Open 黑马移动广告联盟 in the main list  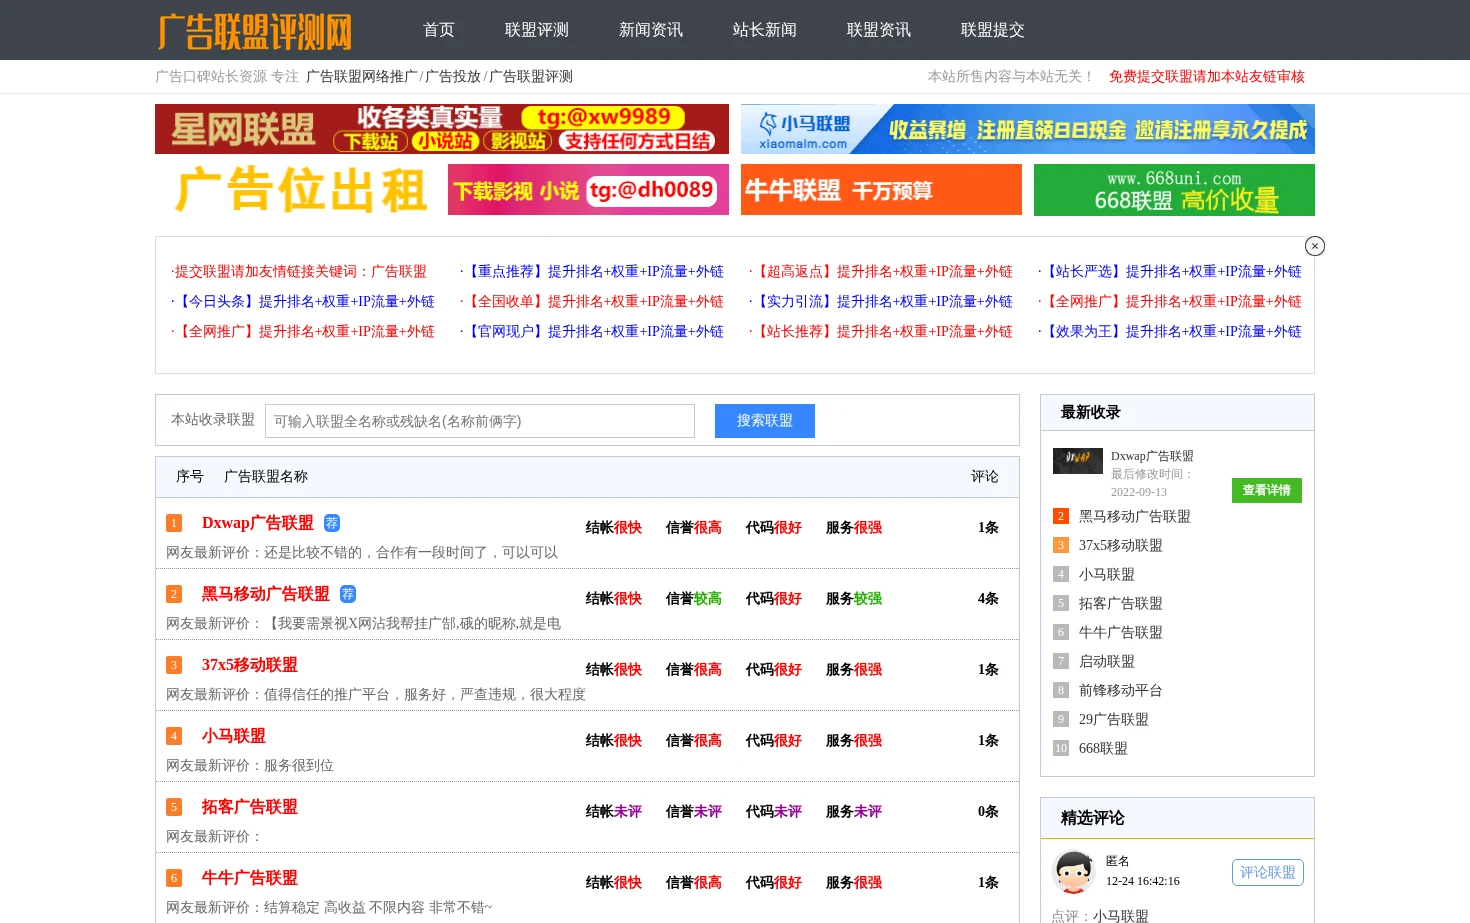click(266, 594)
